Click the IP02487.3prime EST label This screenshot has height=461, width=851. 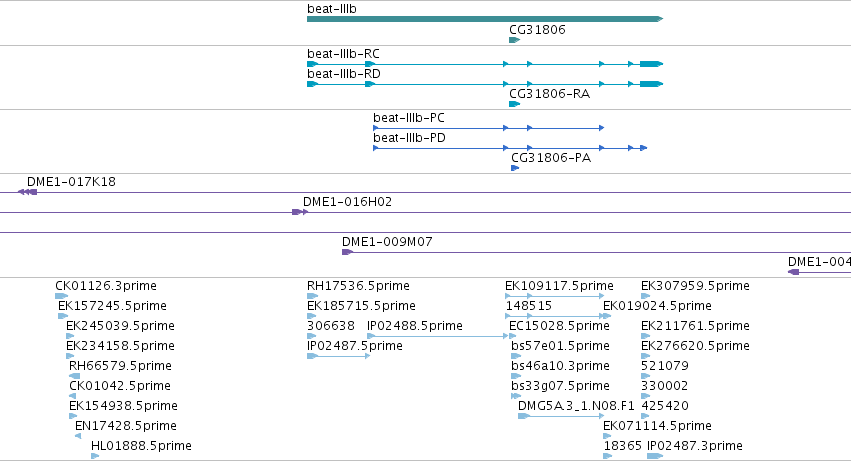point(695,446)
